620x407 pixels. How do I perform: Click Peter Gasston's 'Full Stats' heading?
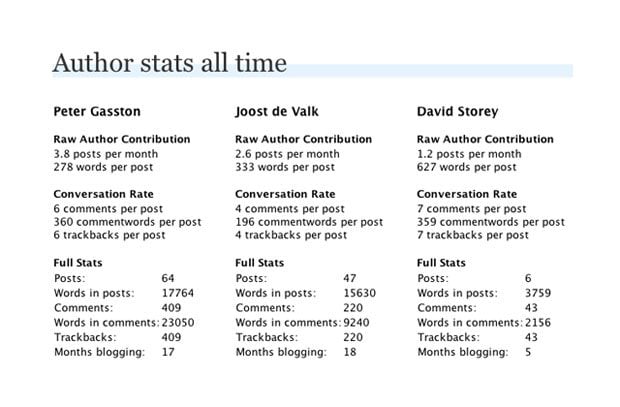79,263
